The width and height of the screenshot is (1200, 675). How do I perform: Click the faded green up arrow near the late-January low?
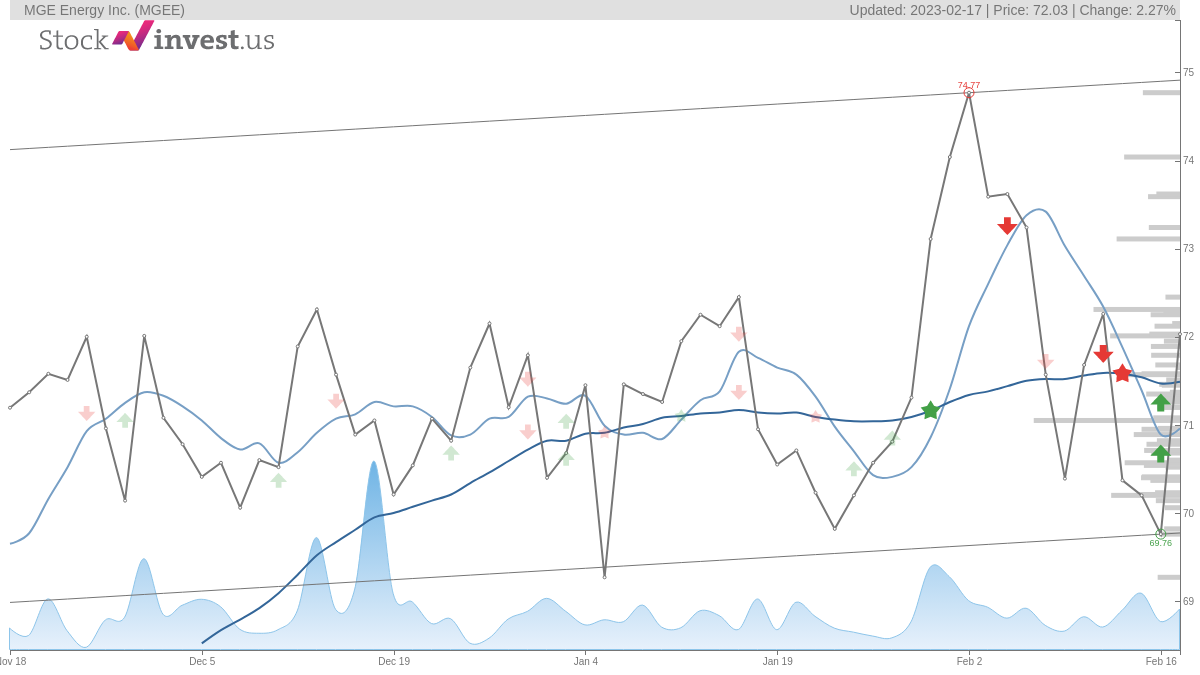tap(853, 468)
